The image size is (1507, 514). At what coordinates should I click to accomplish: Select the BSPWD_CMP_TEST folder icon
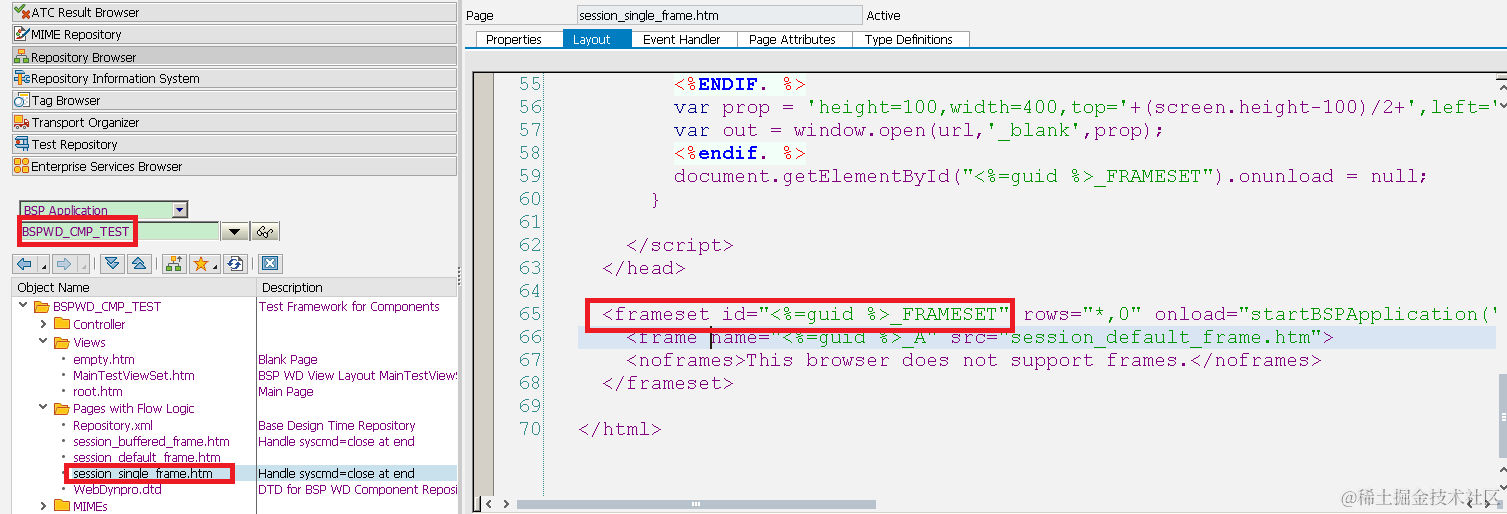42,306
